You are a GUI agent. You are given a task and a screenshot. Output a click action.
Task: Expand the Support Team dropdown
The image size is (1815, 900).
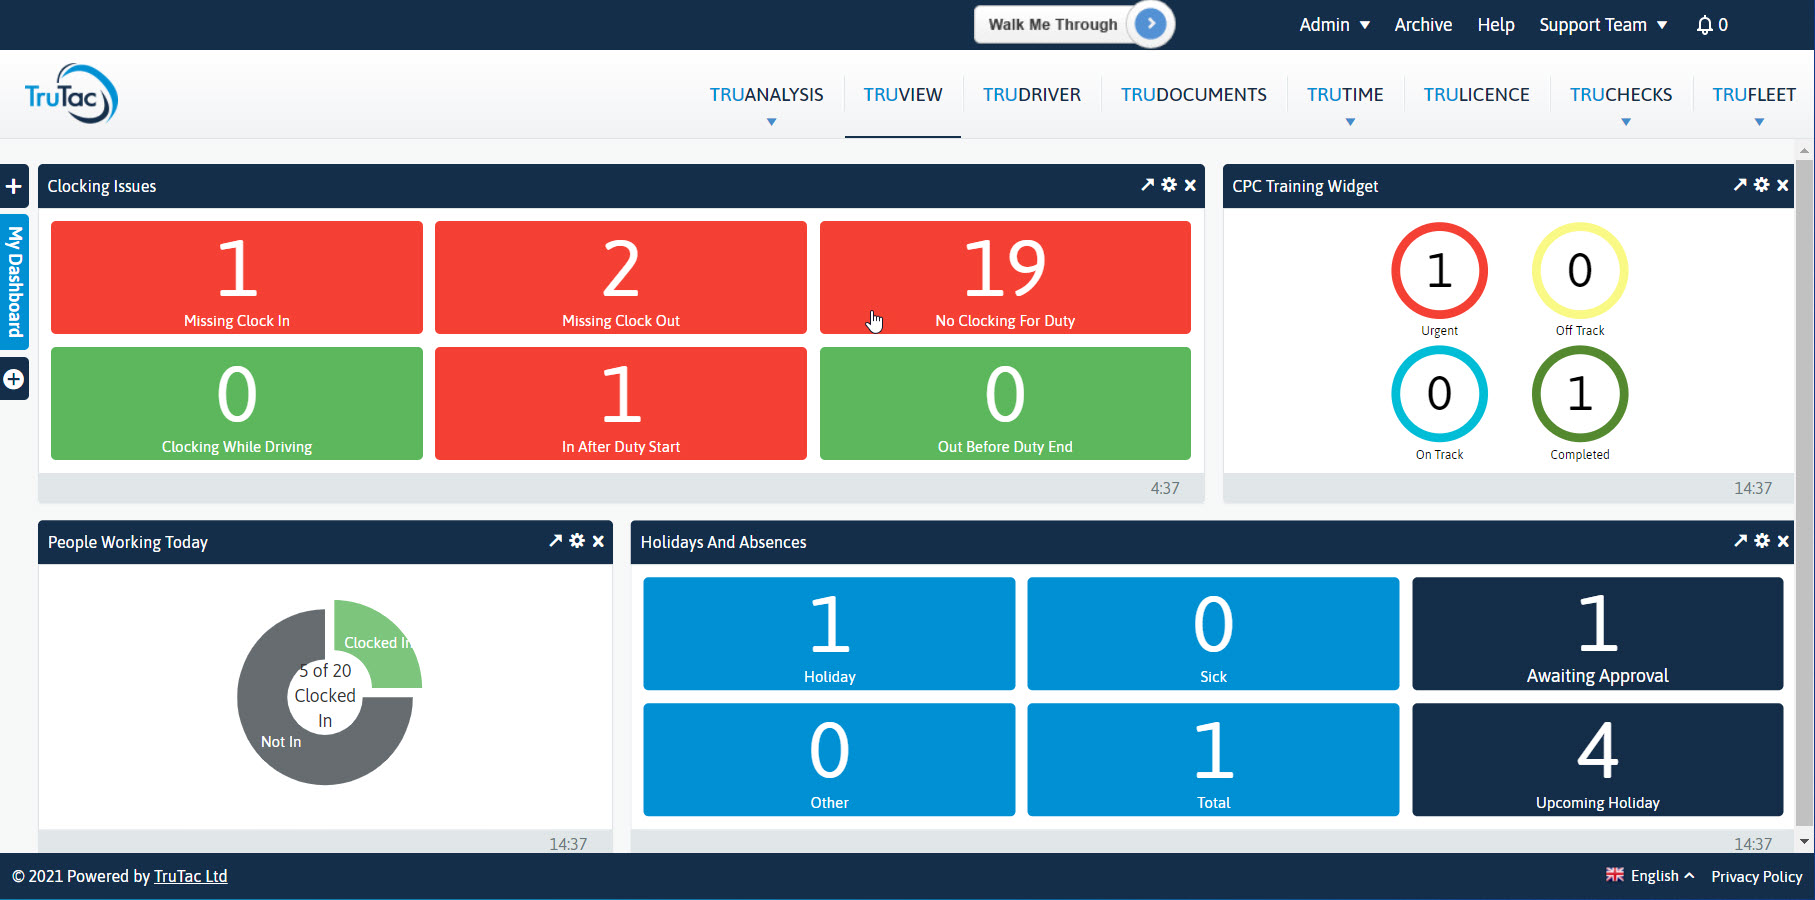click(x=1603, y=25)
